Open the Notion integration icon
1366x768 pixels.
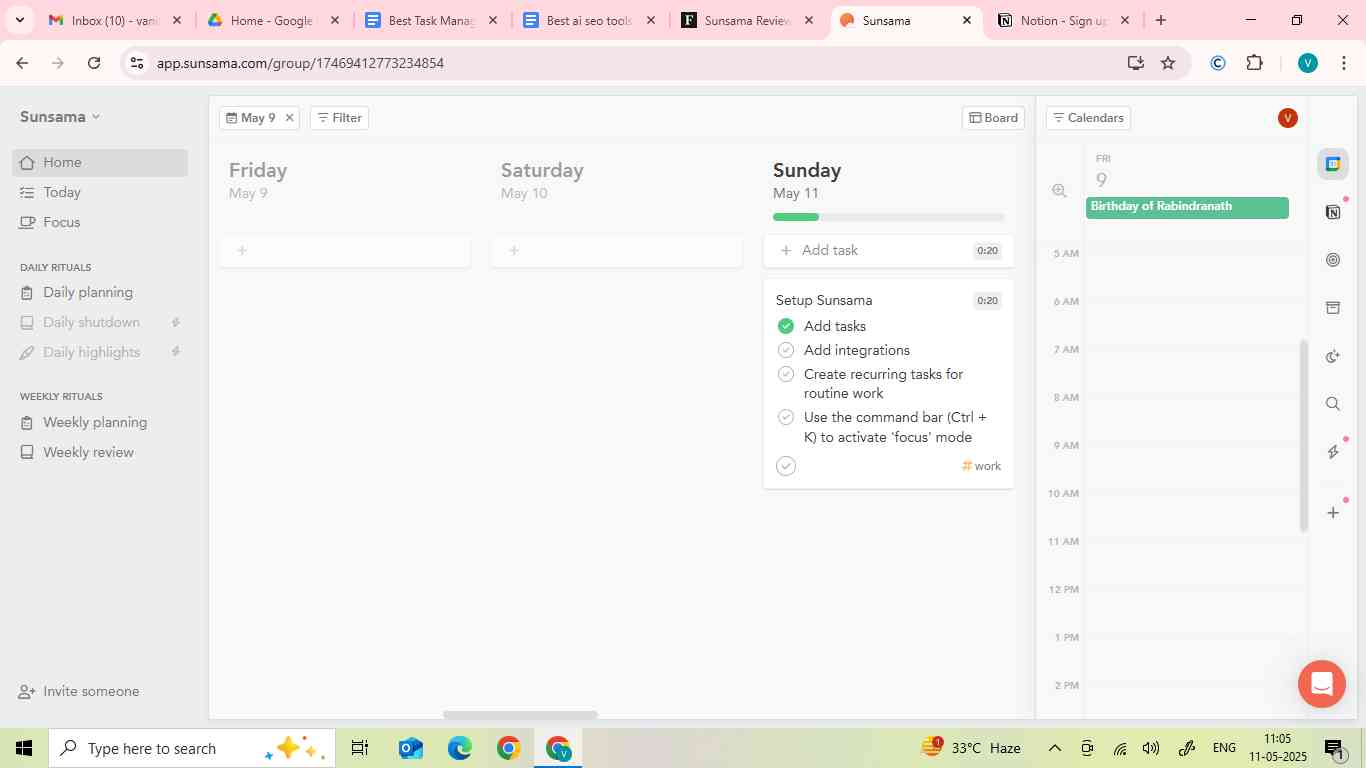tap(1332, 212)
